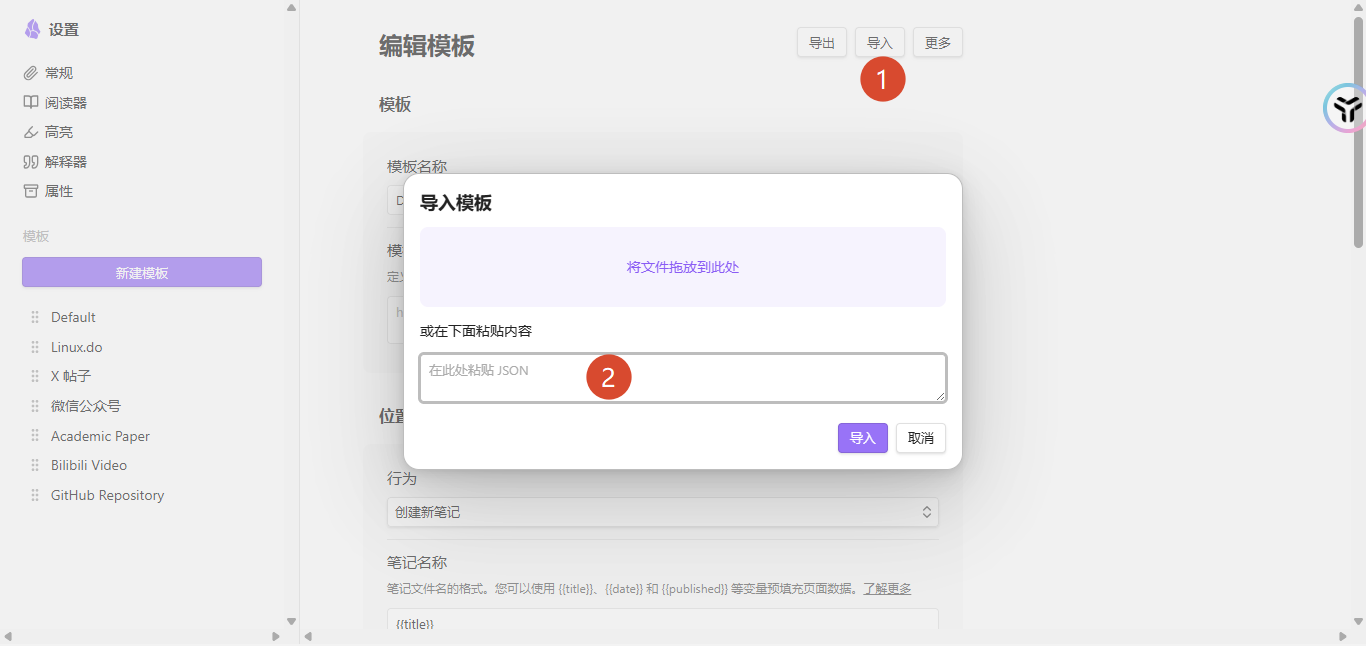This screenshot has width=1366, height=646.
Task: Cancel the import dialog with 取消
Action: 921,438
